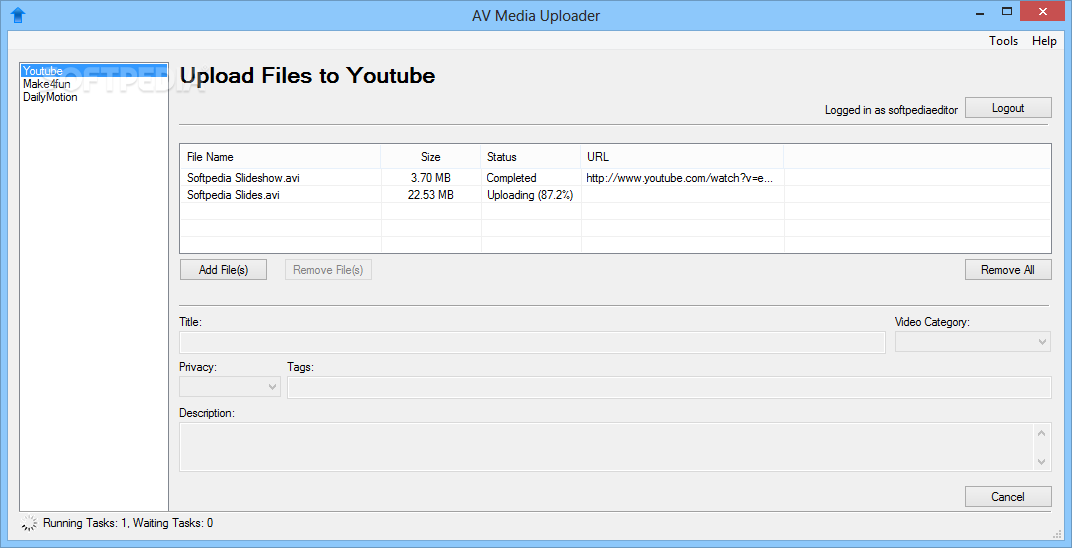Click the spinning tasks indicator icon

click(29, 523)
